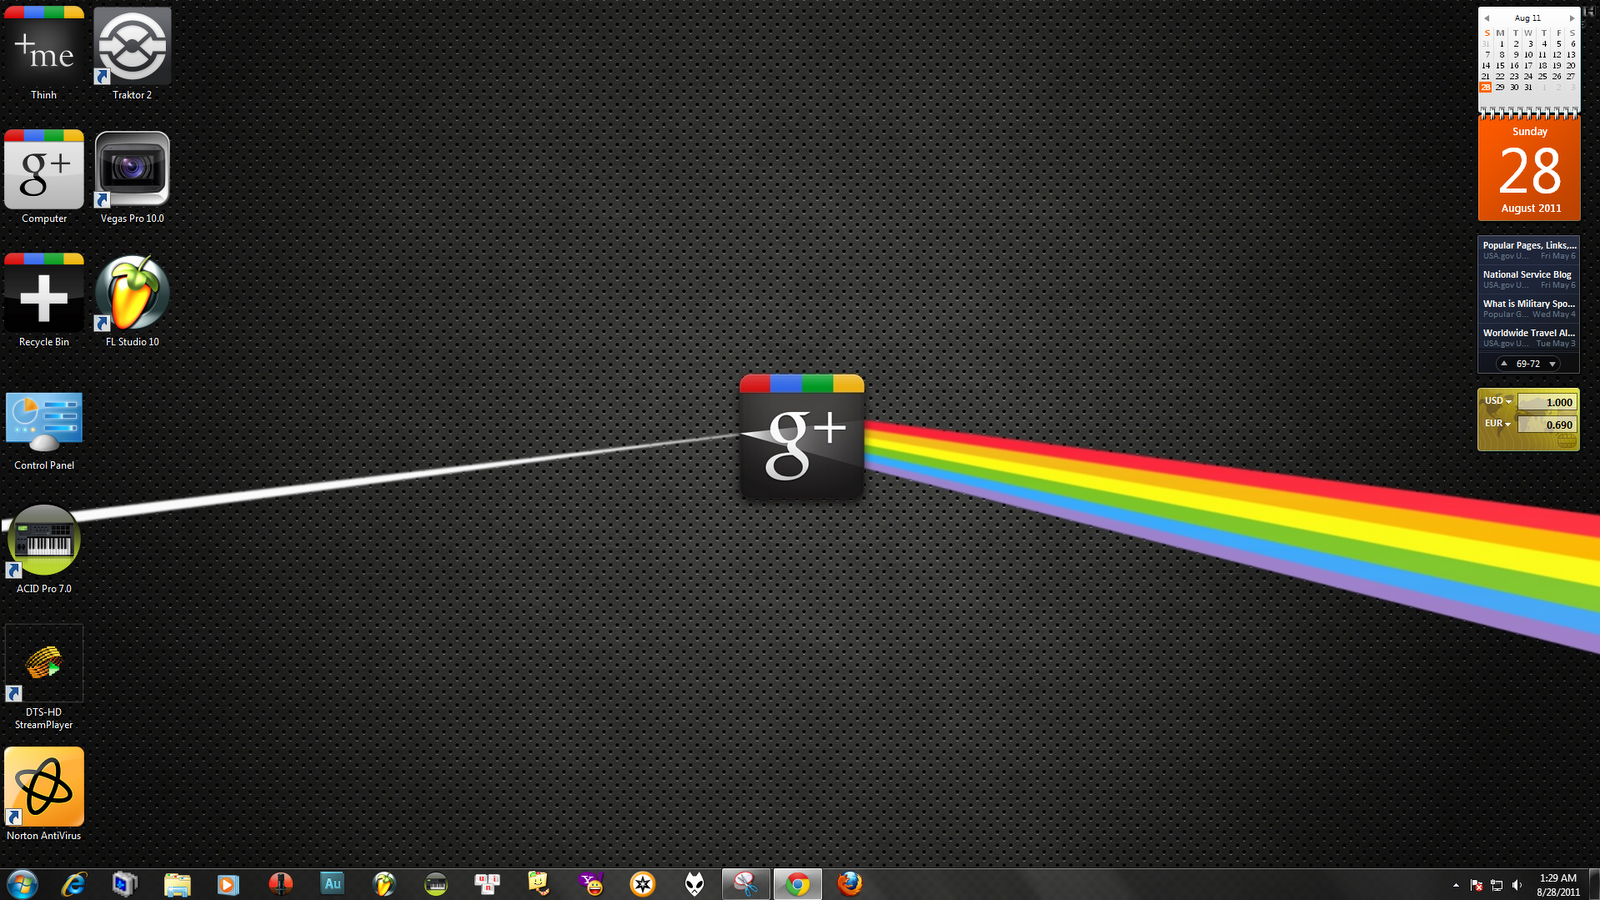The height and width of the screenshot is (900, 1600).
Task: Go to previous month in calendar gadget
Action: point(1487,18)
